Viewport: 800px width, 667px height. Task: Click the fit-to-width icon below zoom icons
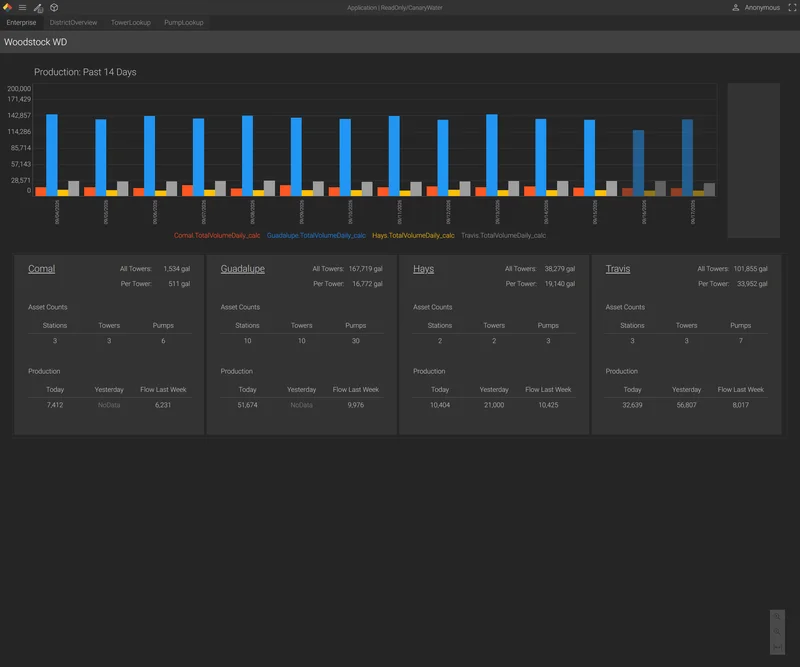coord(777,646)
